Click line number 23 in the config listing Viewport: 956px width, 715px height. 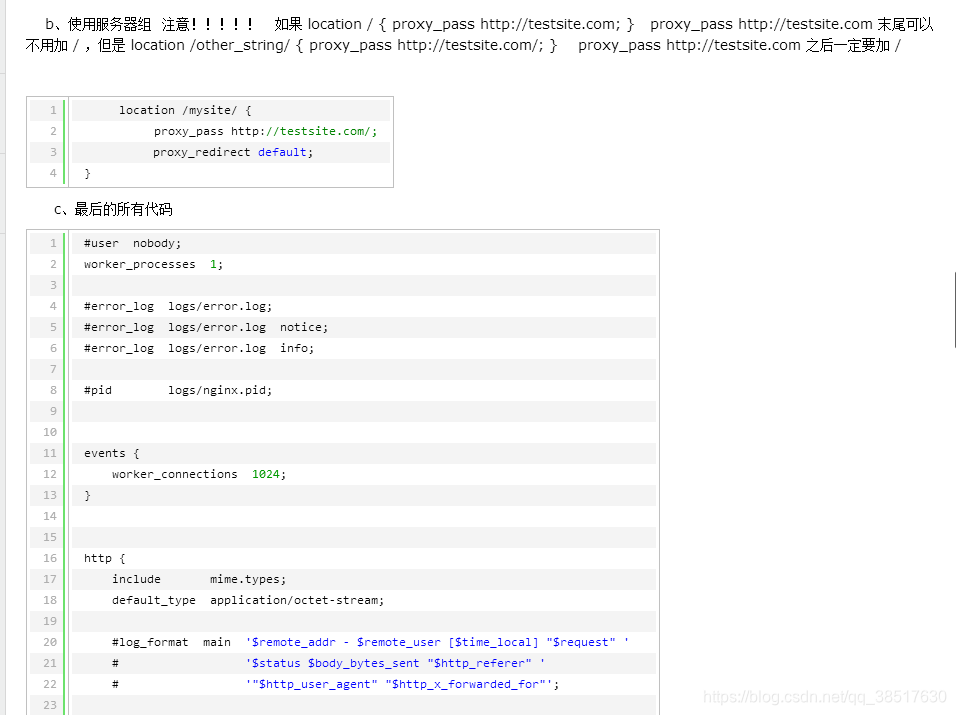(x=49, y=704)
